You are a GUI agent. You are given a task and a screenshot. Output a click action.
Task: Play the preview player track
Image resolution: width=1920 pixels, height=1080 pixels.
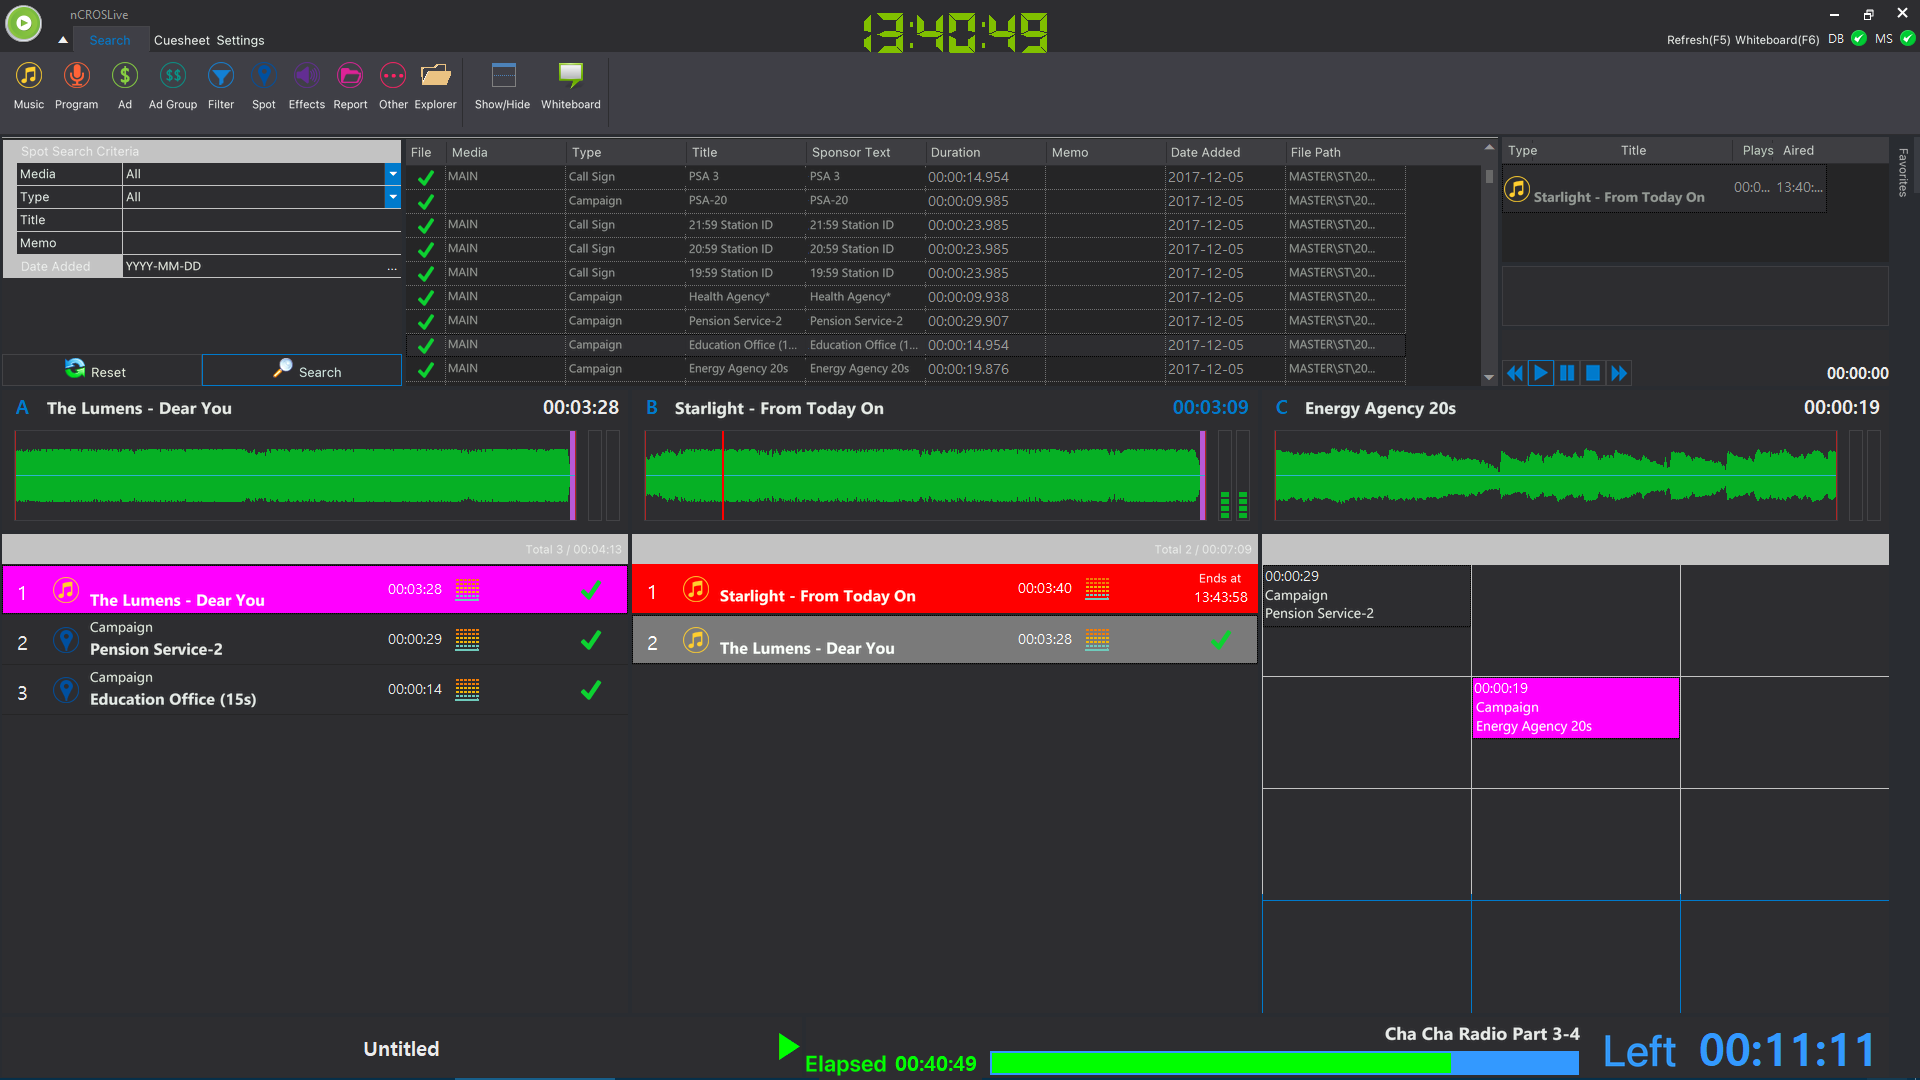click(x=1541, y=373)
